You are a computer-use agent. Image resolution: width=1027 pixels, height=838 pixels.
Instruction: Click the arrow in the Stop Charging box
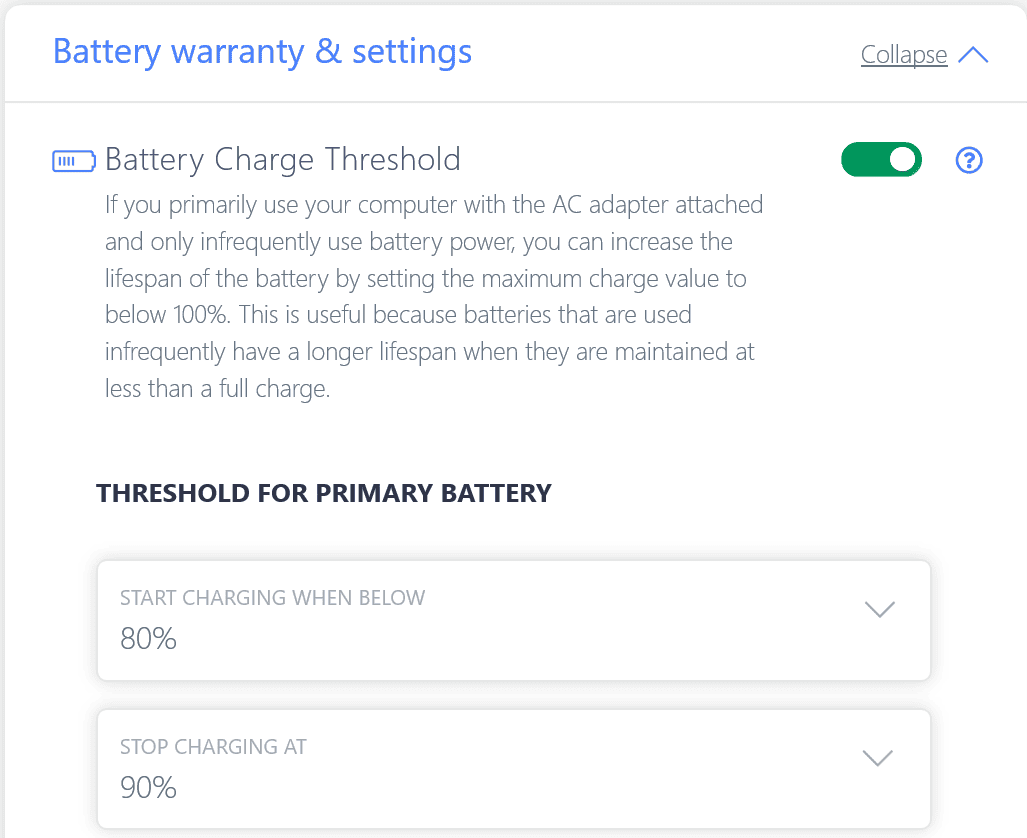(x=877, y=758)
